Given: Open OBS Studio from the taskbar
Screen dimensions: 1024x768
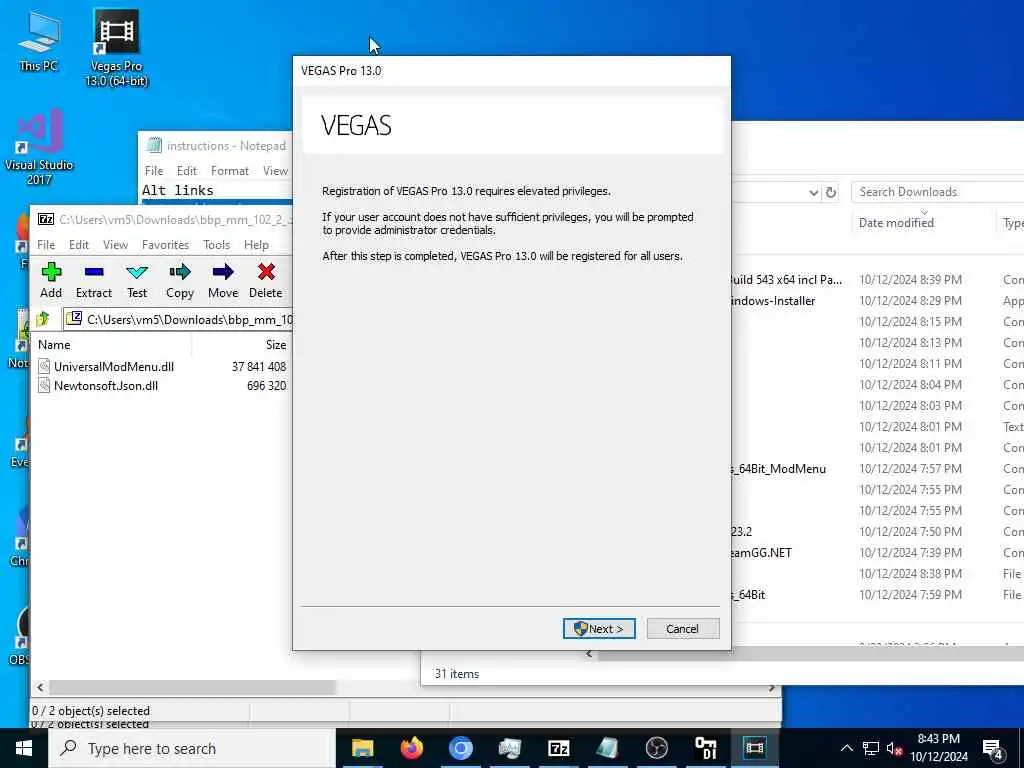Looking at the screenshot, I should pyautogui.click(x=656, y=748).
